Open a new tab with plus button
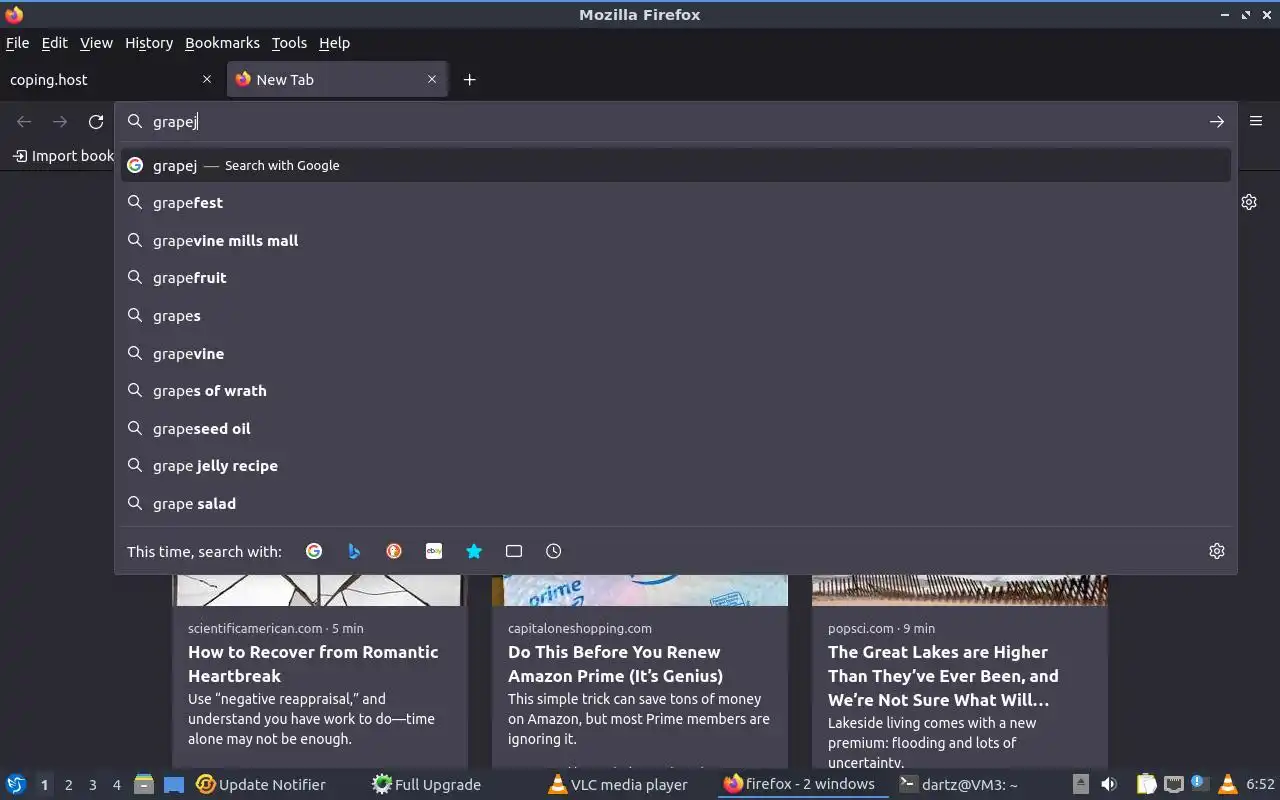The image size is (1280, 800). (x=469, y=80)
